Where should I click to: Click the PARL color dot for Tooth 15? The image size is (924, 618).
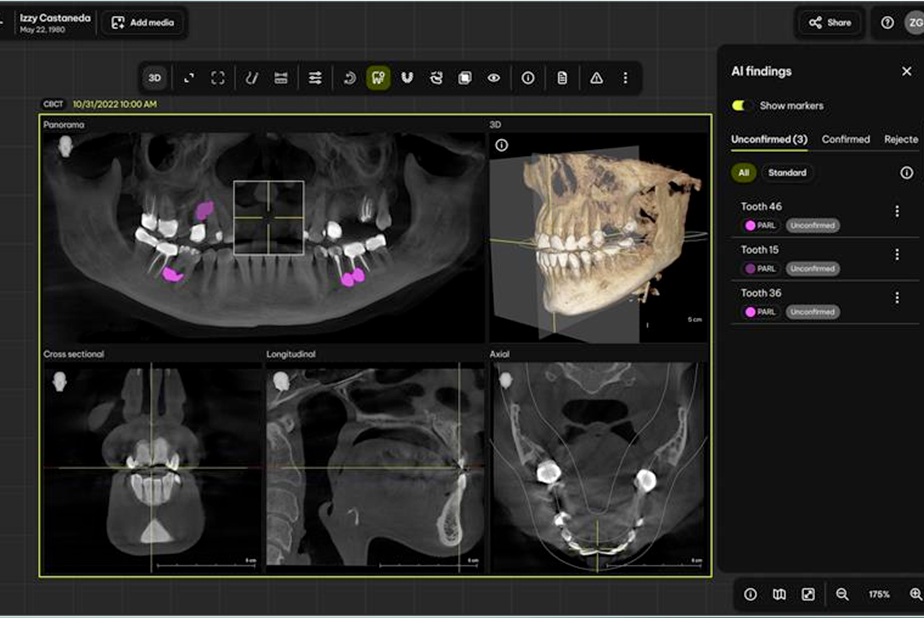750,269
